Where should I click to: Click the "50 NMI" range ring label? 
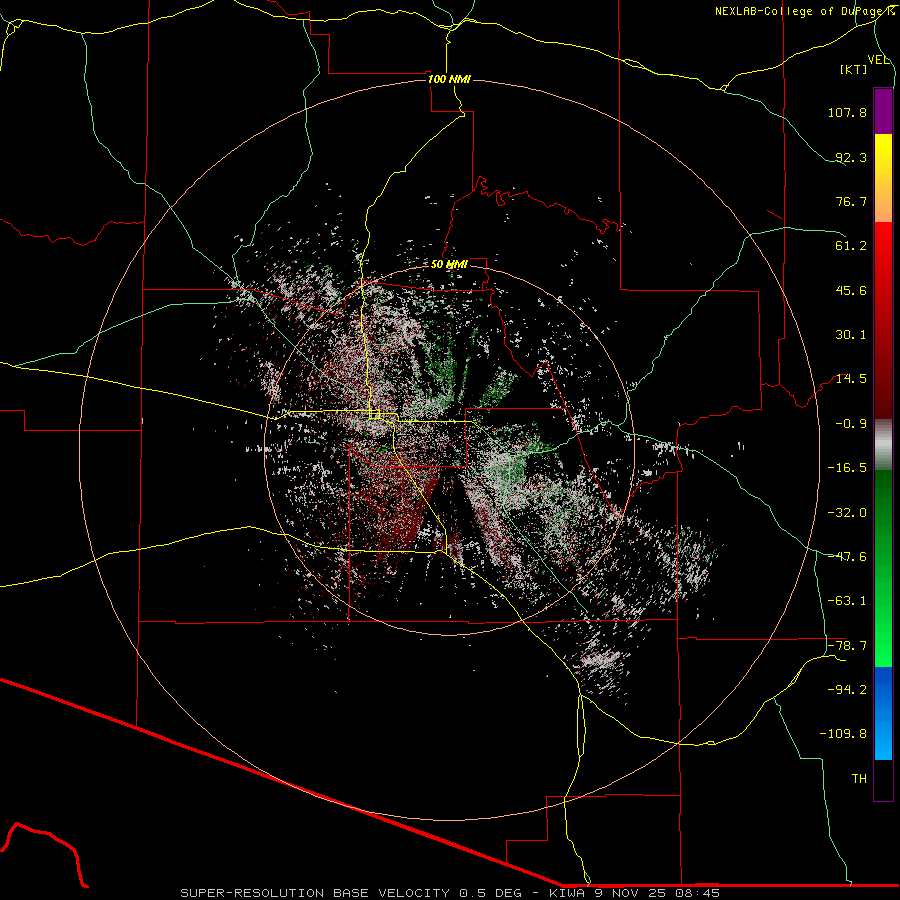point(449,265)
